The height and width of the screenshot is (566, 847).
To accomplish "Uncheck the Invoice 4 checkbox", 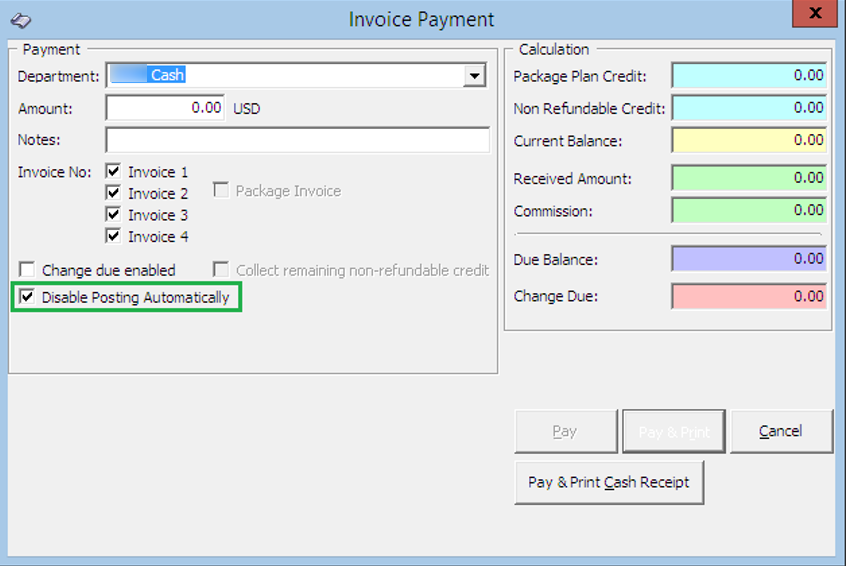I will tap(113, 236).
